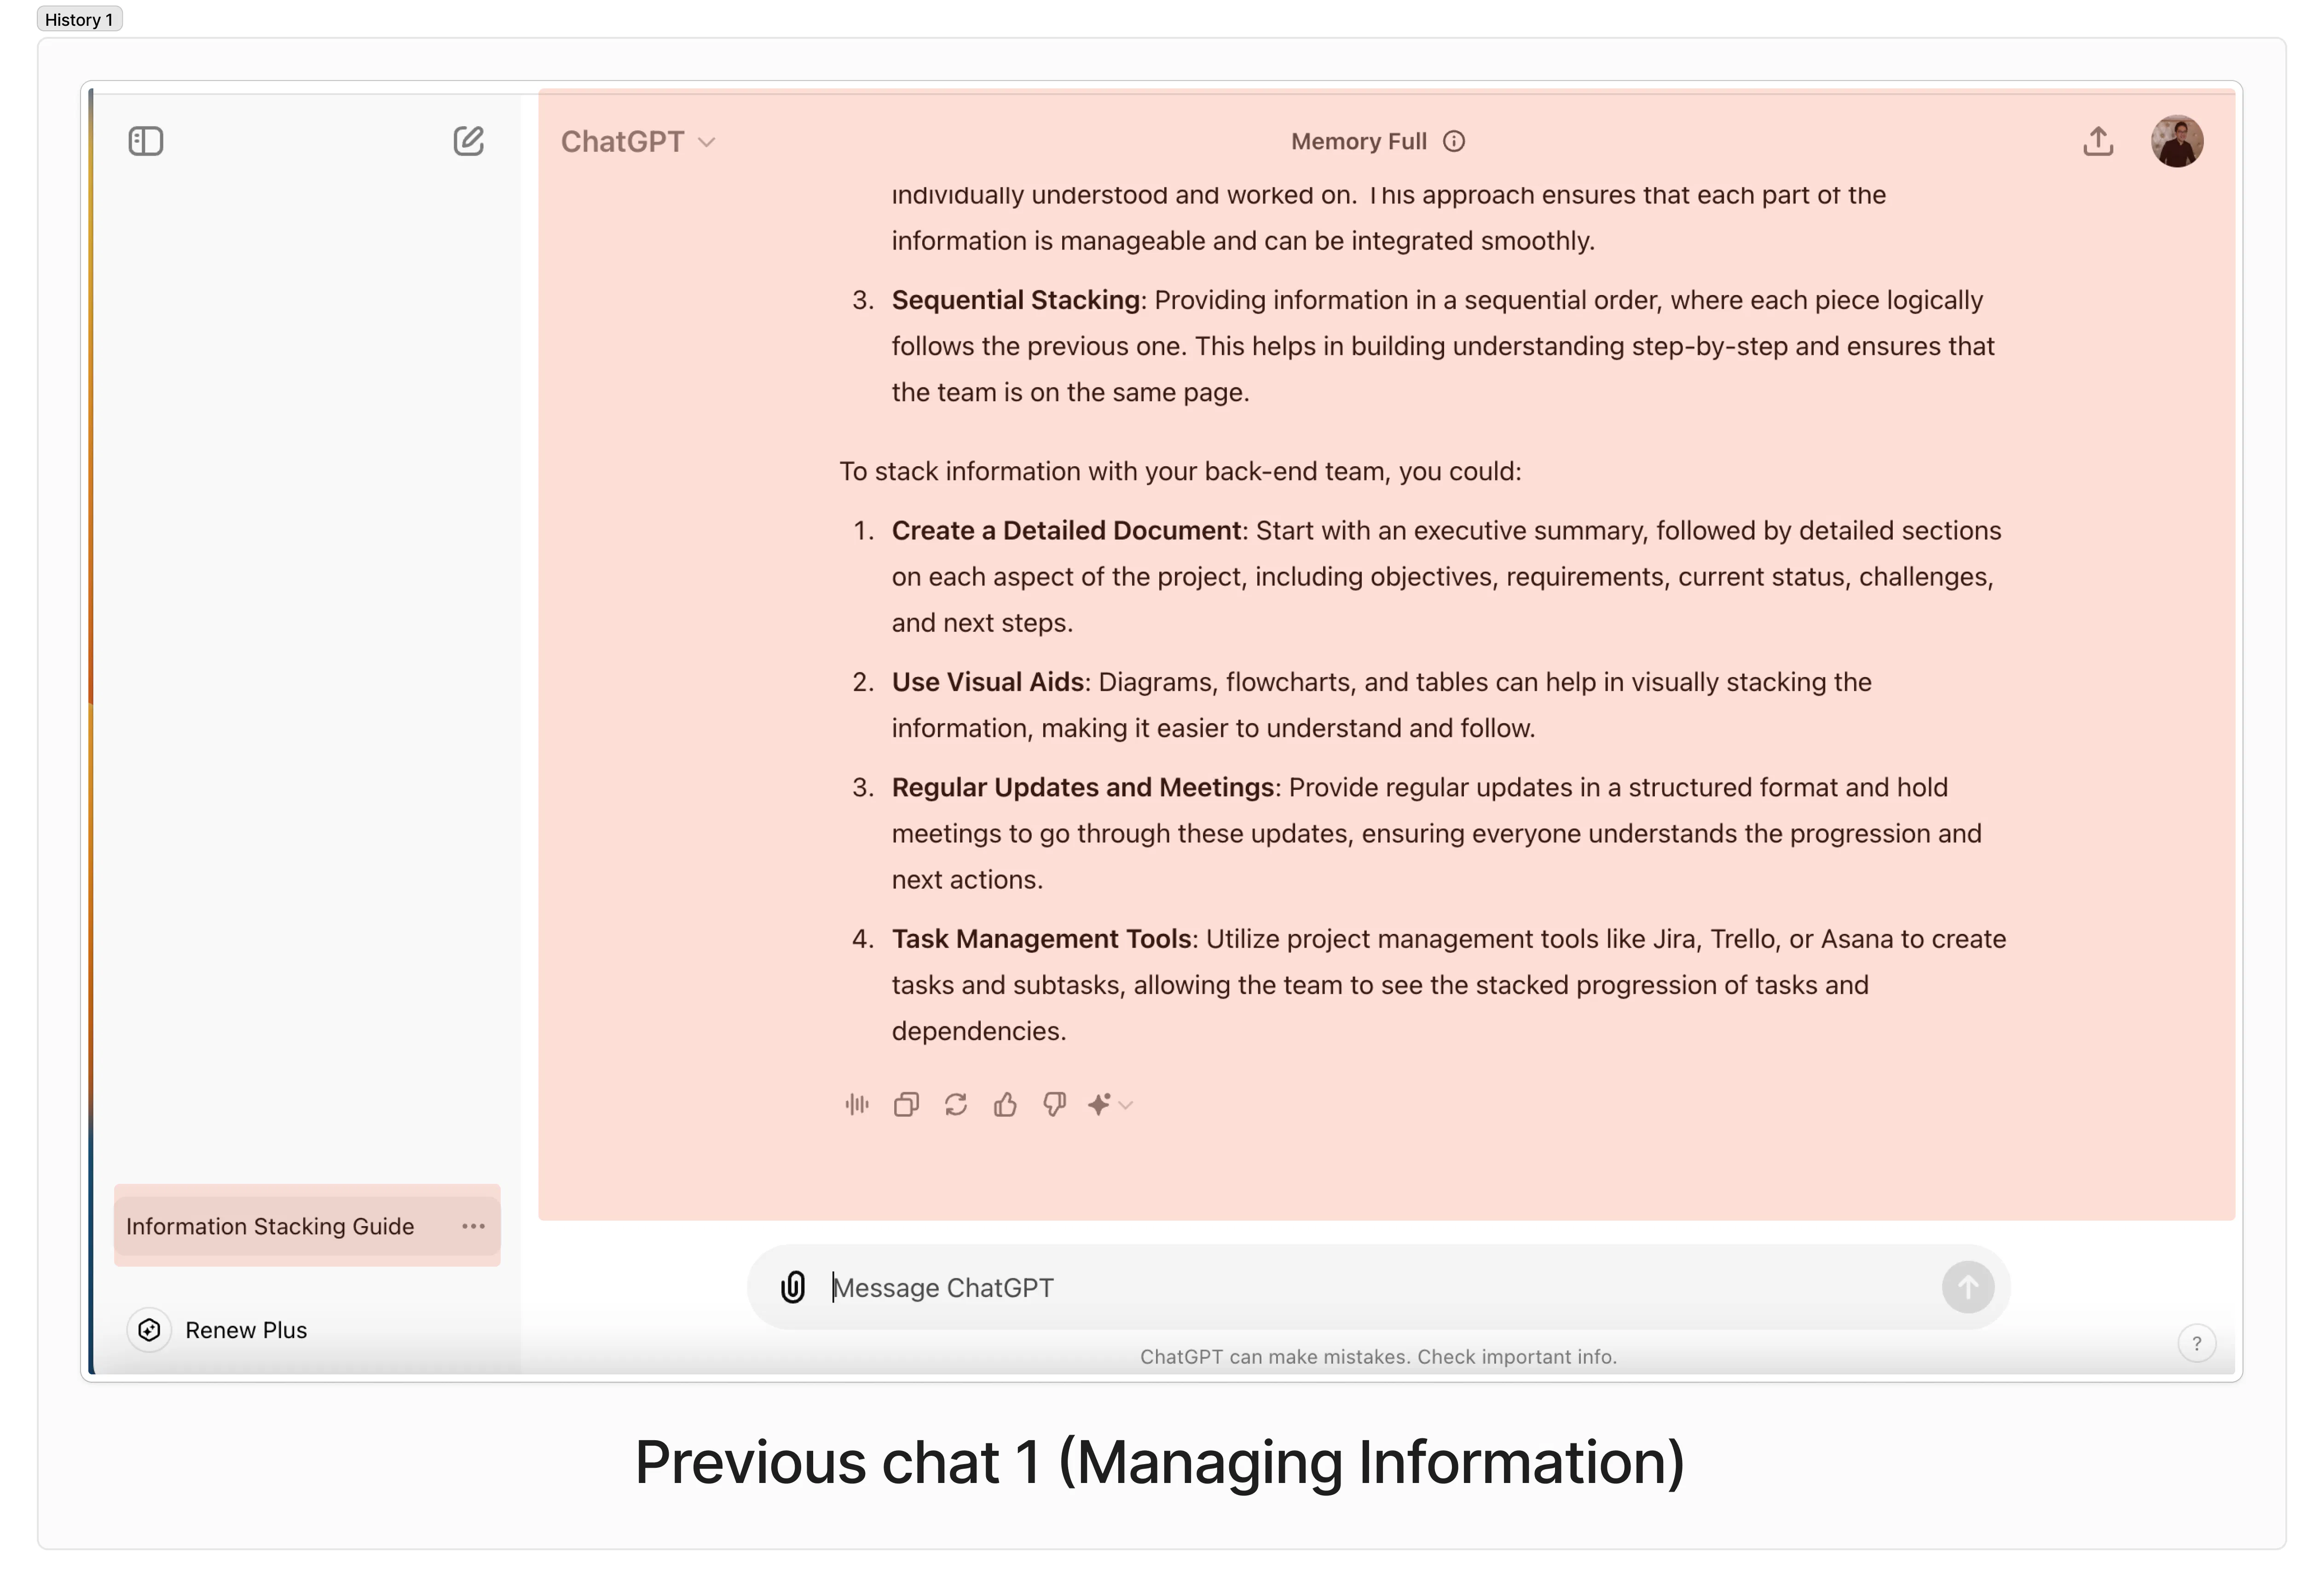
Task: Mark the response with thumbs down
Action: click(x=1054, y=1105)
